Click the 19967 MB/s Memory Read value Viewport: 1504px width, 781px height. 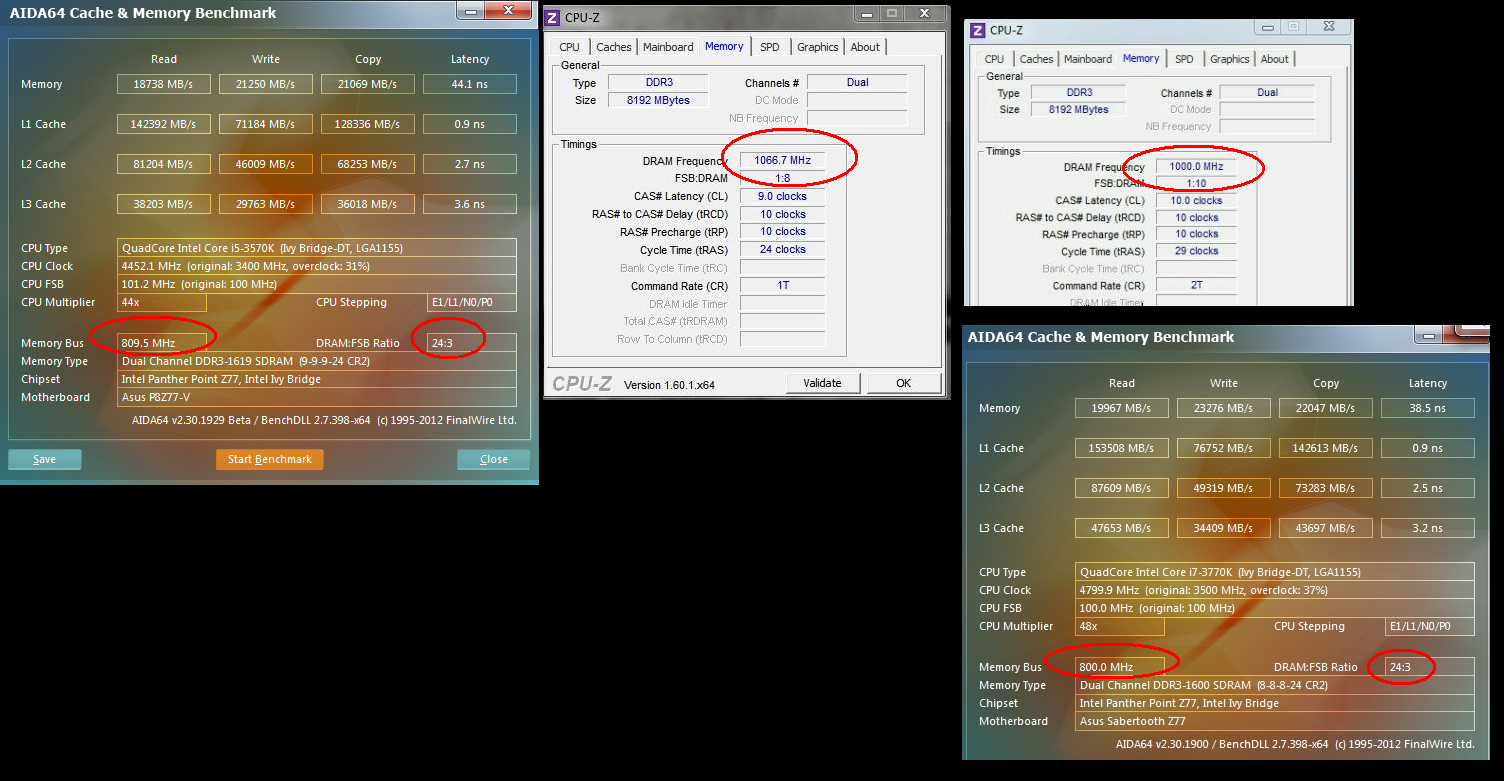point(1122,408)
